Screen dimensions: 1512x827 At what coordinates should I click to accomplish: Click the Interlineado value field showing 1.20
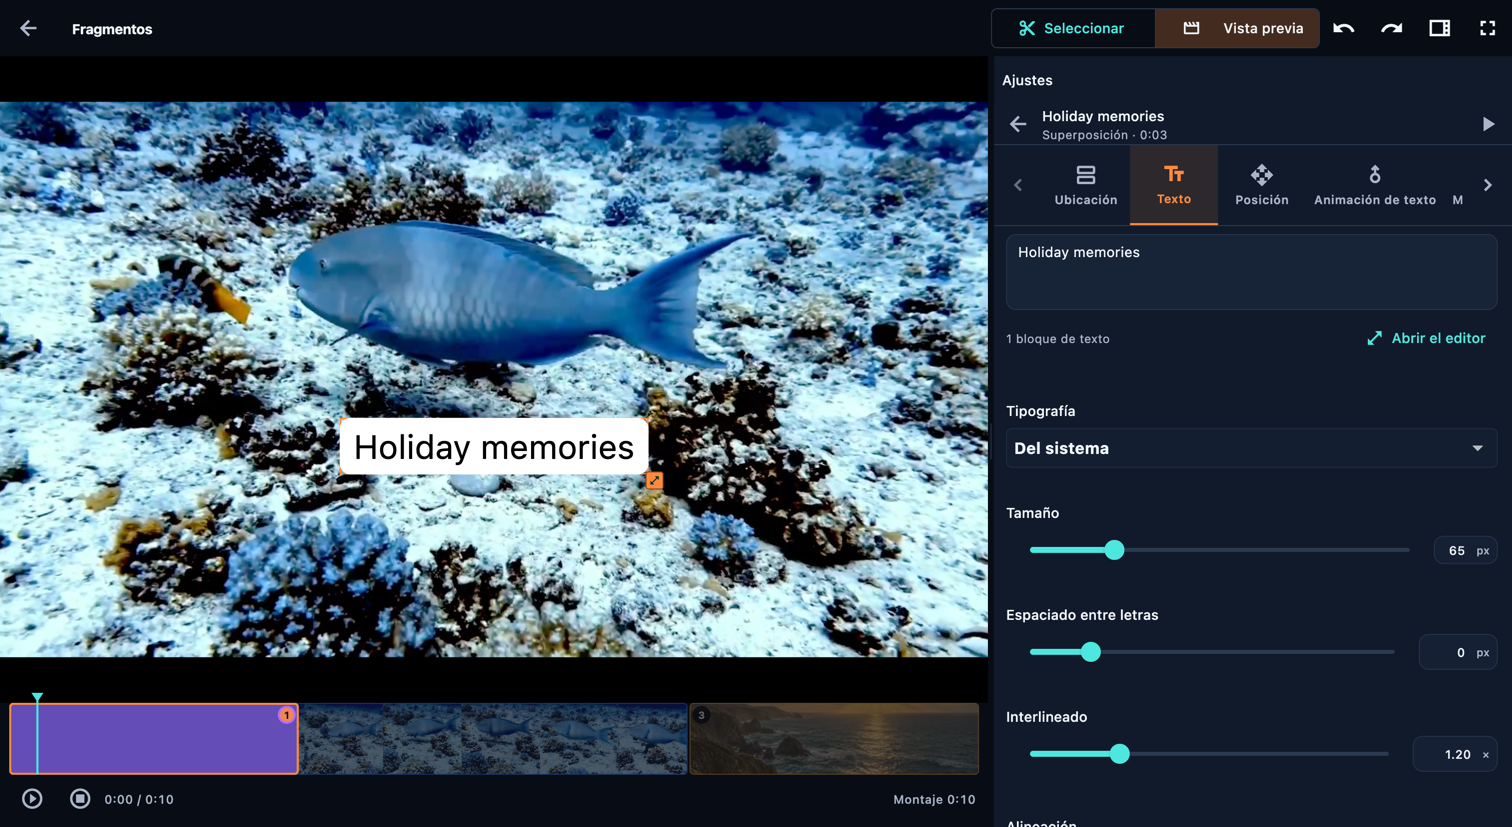[x=1455, y=755]
